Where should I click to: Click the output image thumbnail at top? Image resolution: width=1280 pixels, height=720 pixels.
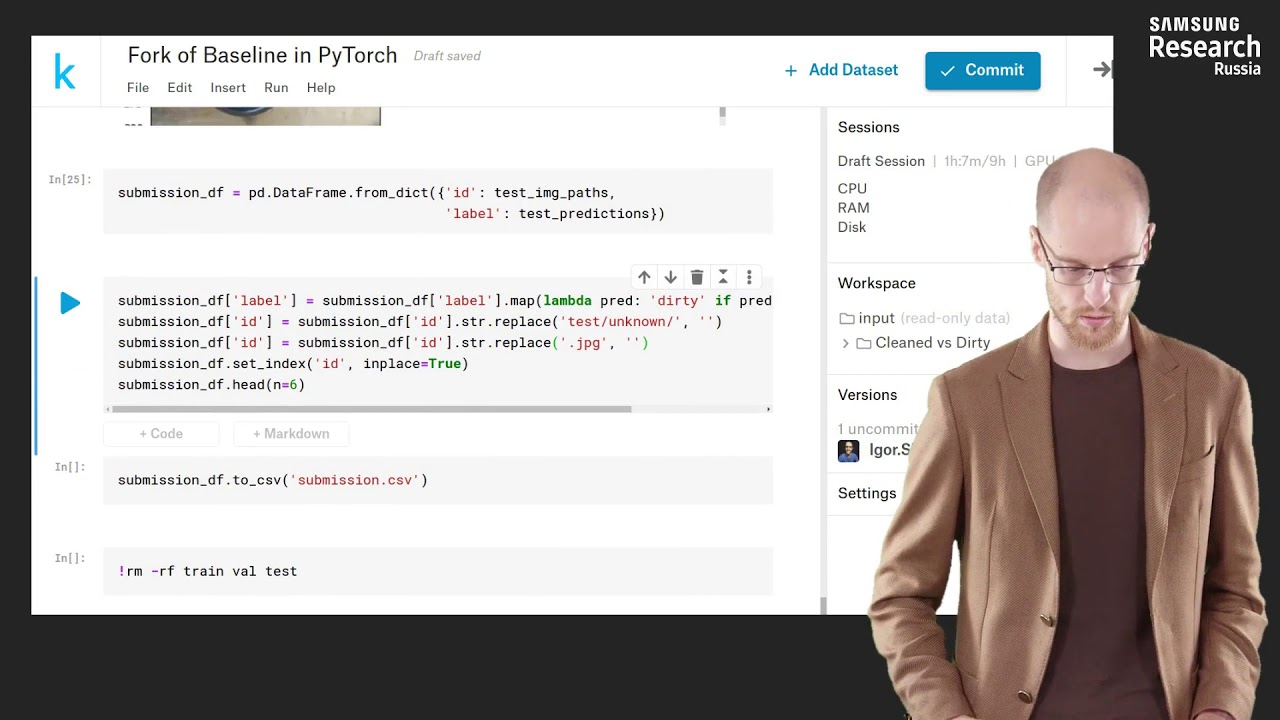265,116
